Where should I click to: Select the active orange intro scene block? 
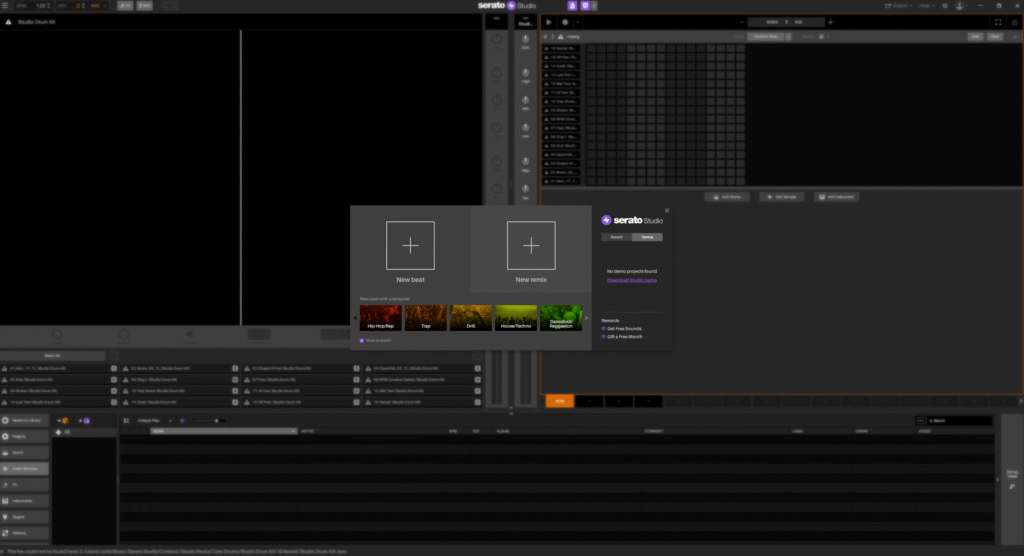[560, 401]
